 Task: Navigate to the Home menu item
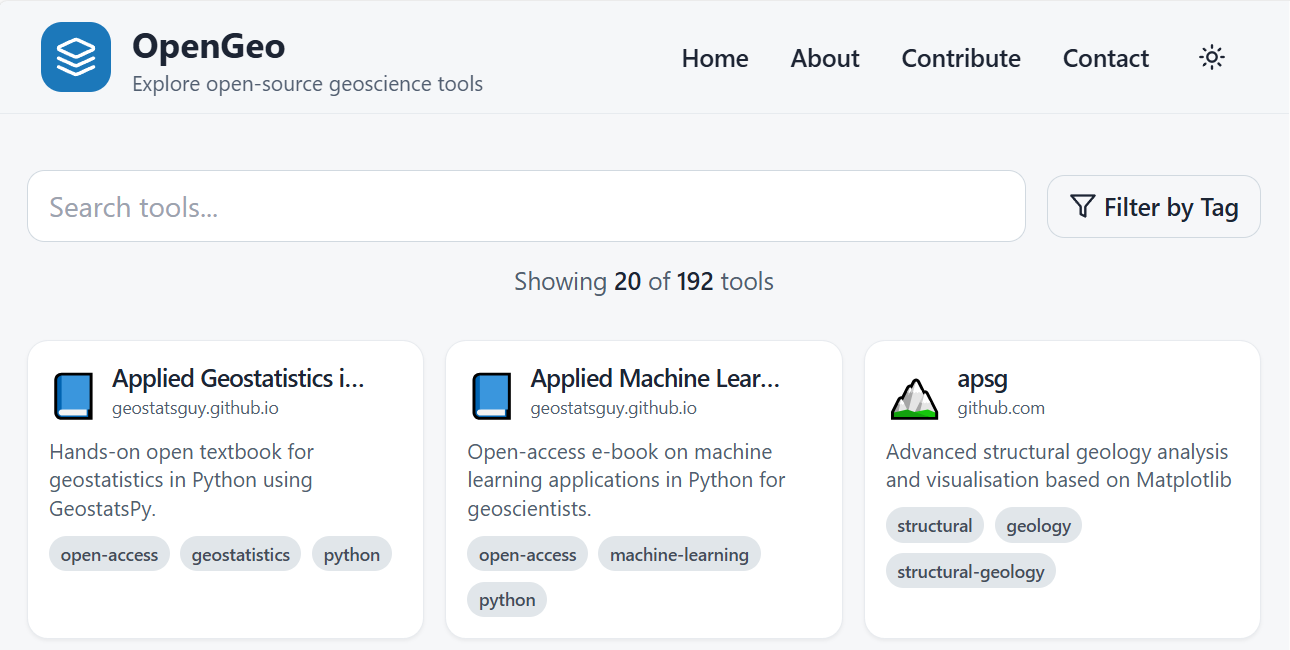[x=714, y=58]
